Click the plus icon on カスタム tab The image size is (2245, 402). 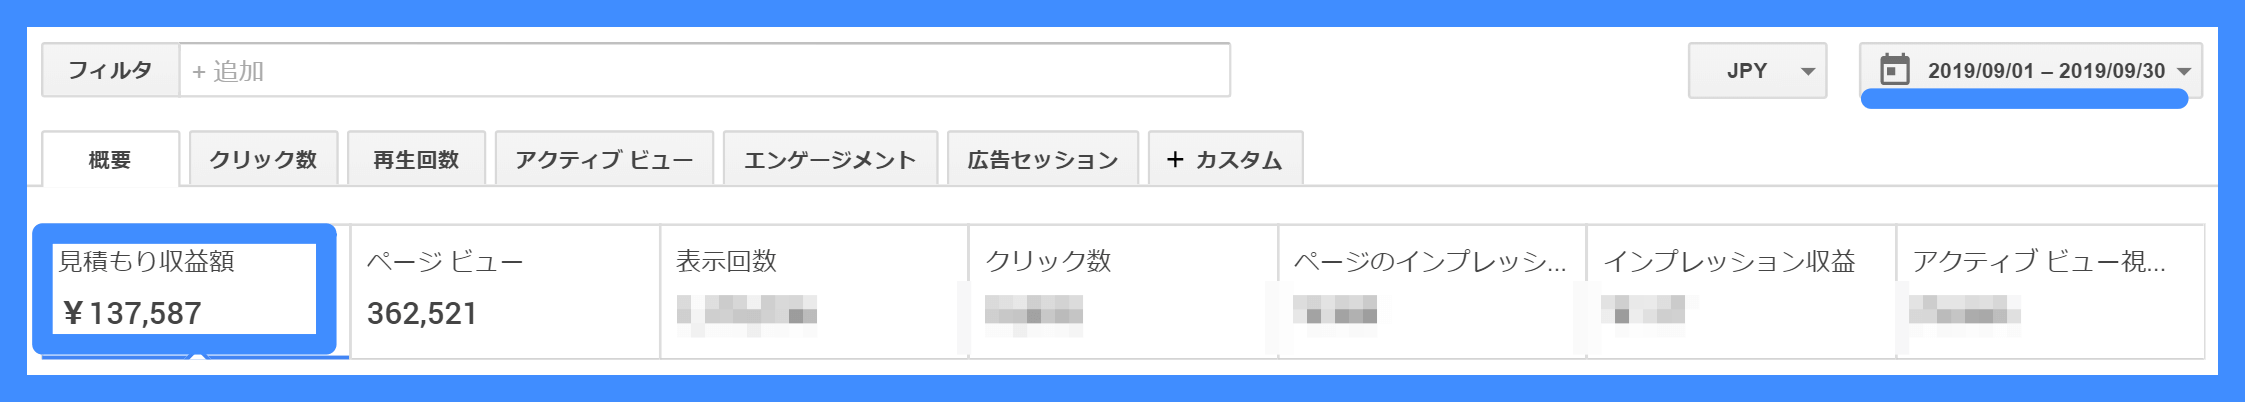1175,159
